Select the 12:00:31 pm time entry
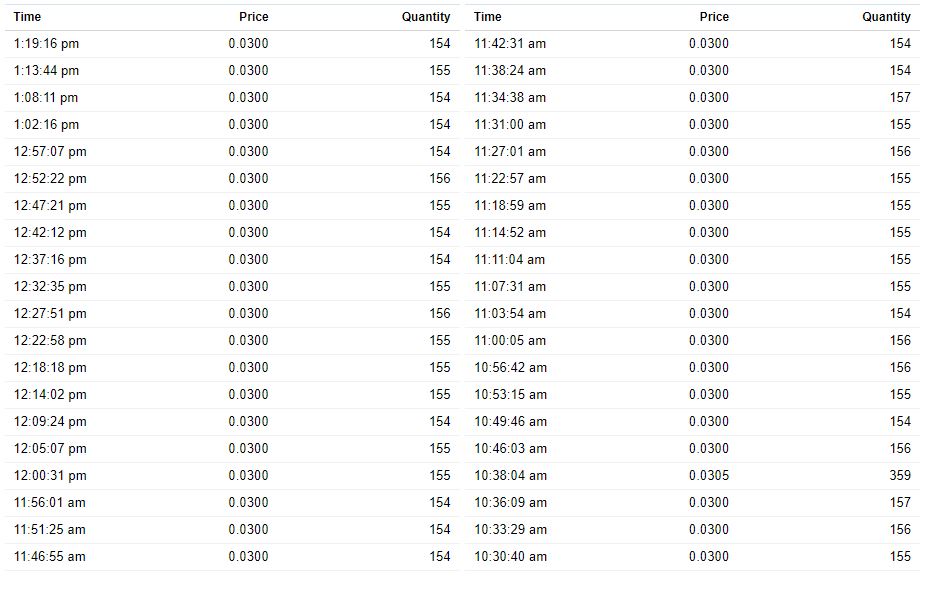Viewport: 943px width, 590px height. (x=50, y=476)
